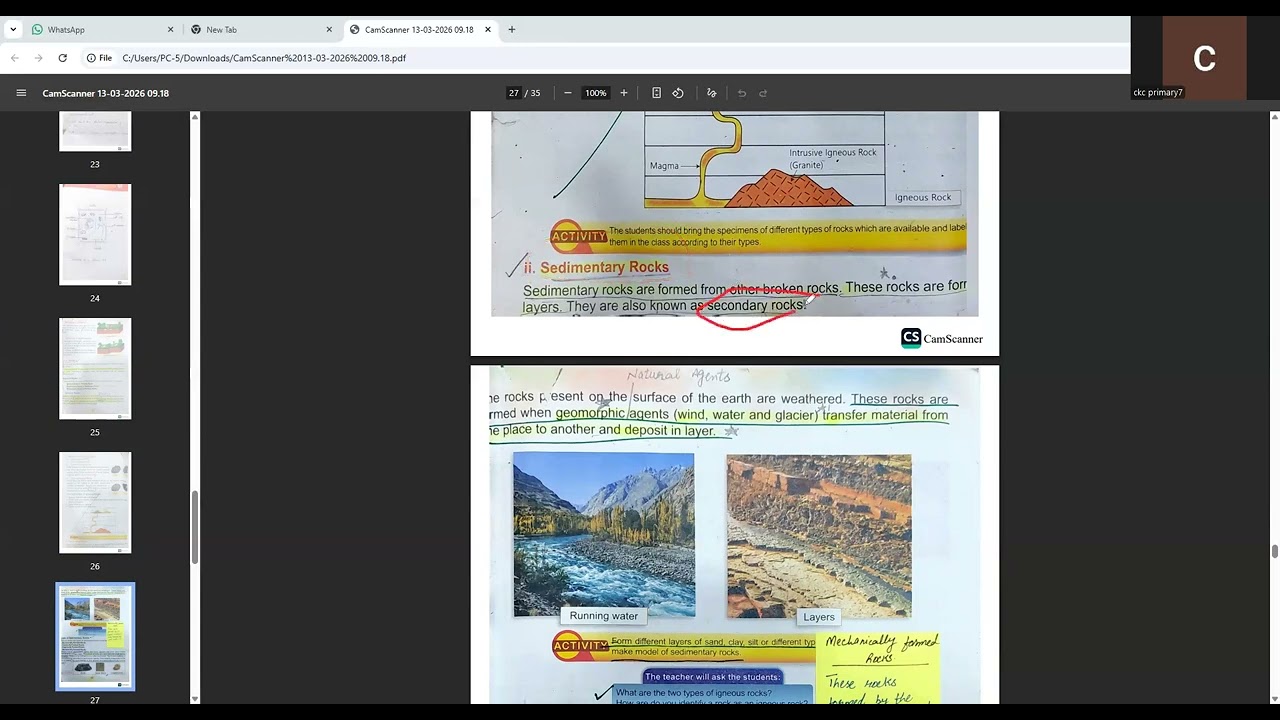Click the circled 'secondary rocks' text
This screenshot has height=720, width=1280.
coord(755,306)
